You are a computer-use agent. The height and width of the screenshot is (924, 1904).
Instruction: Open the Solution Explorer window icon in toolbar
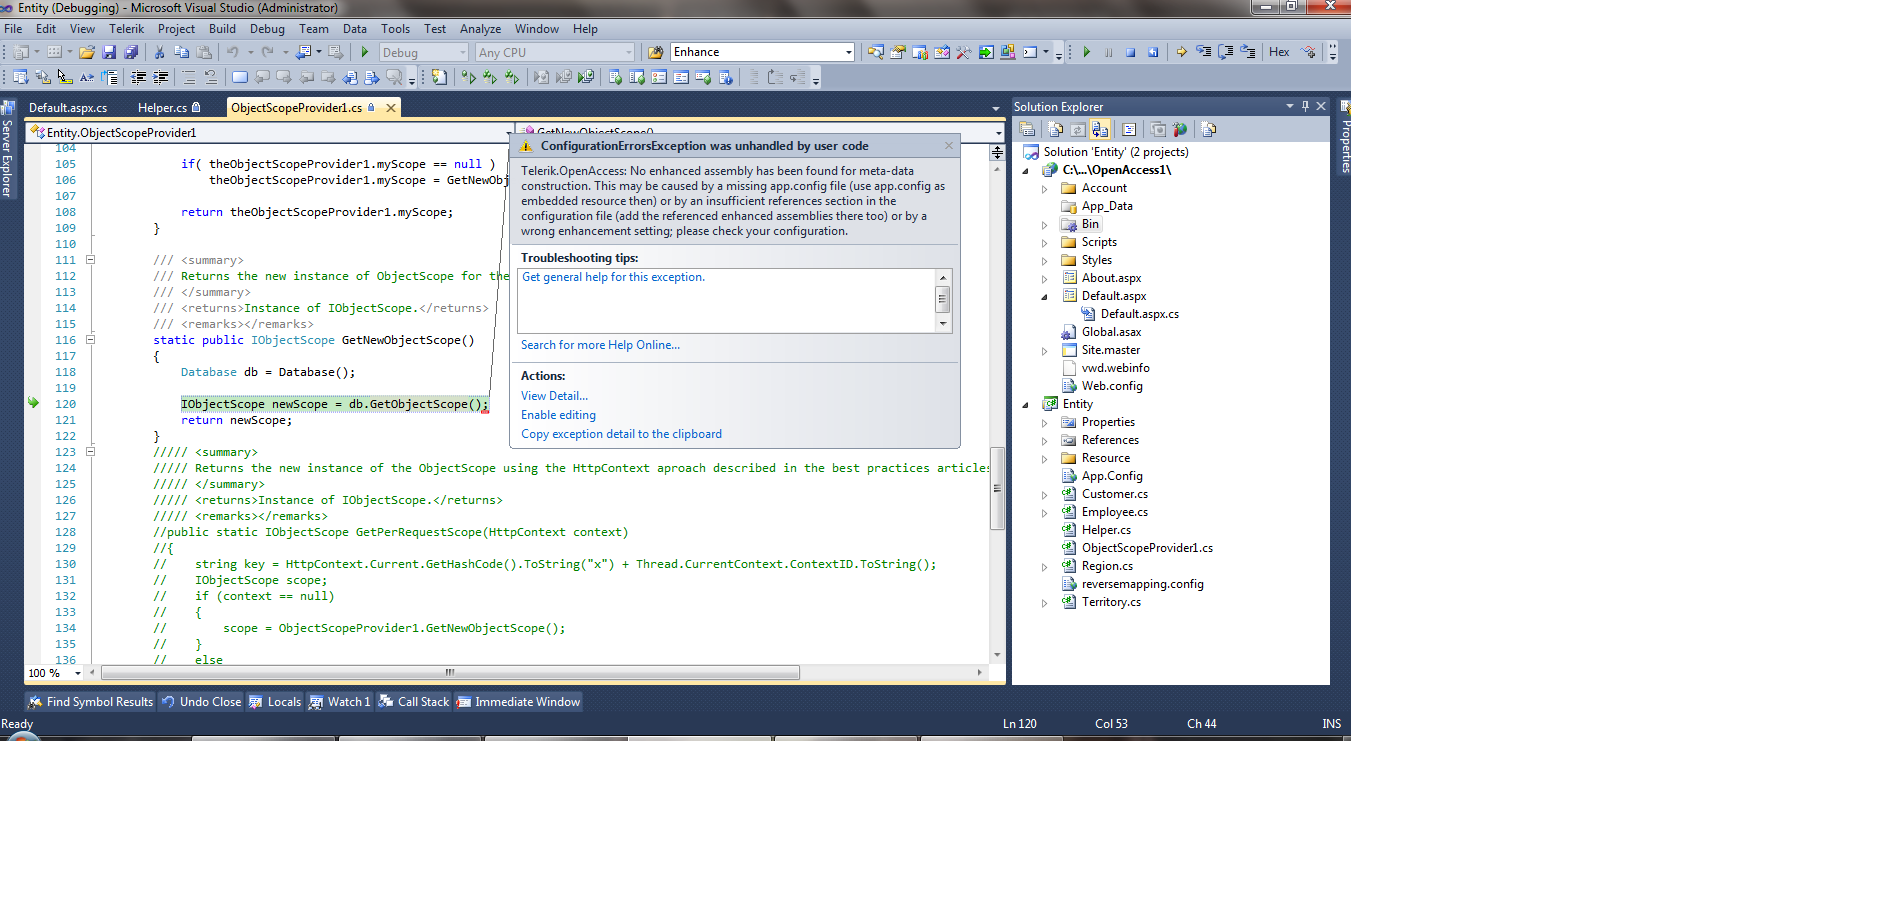click(876, 52)
